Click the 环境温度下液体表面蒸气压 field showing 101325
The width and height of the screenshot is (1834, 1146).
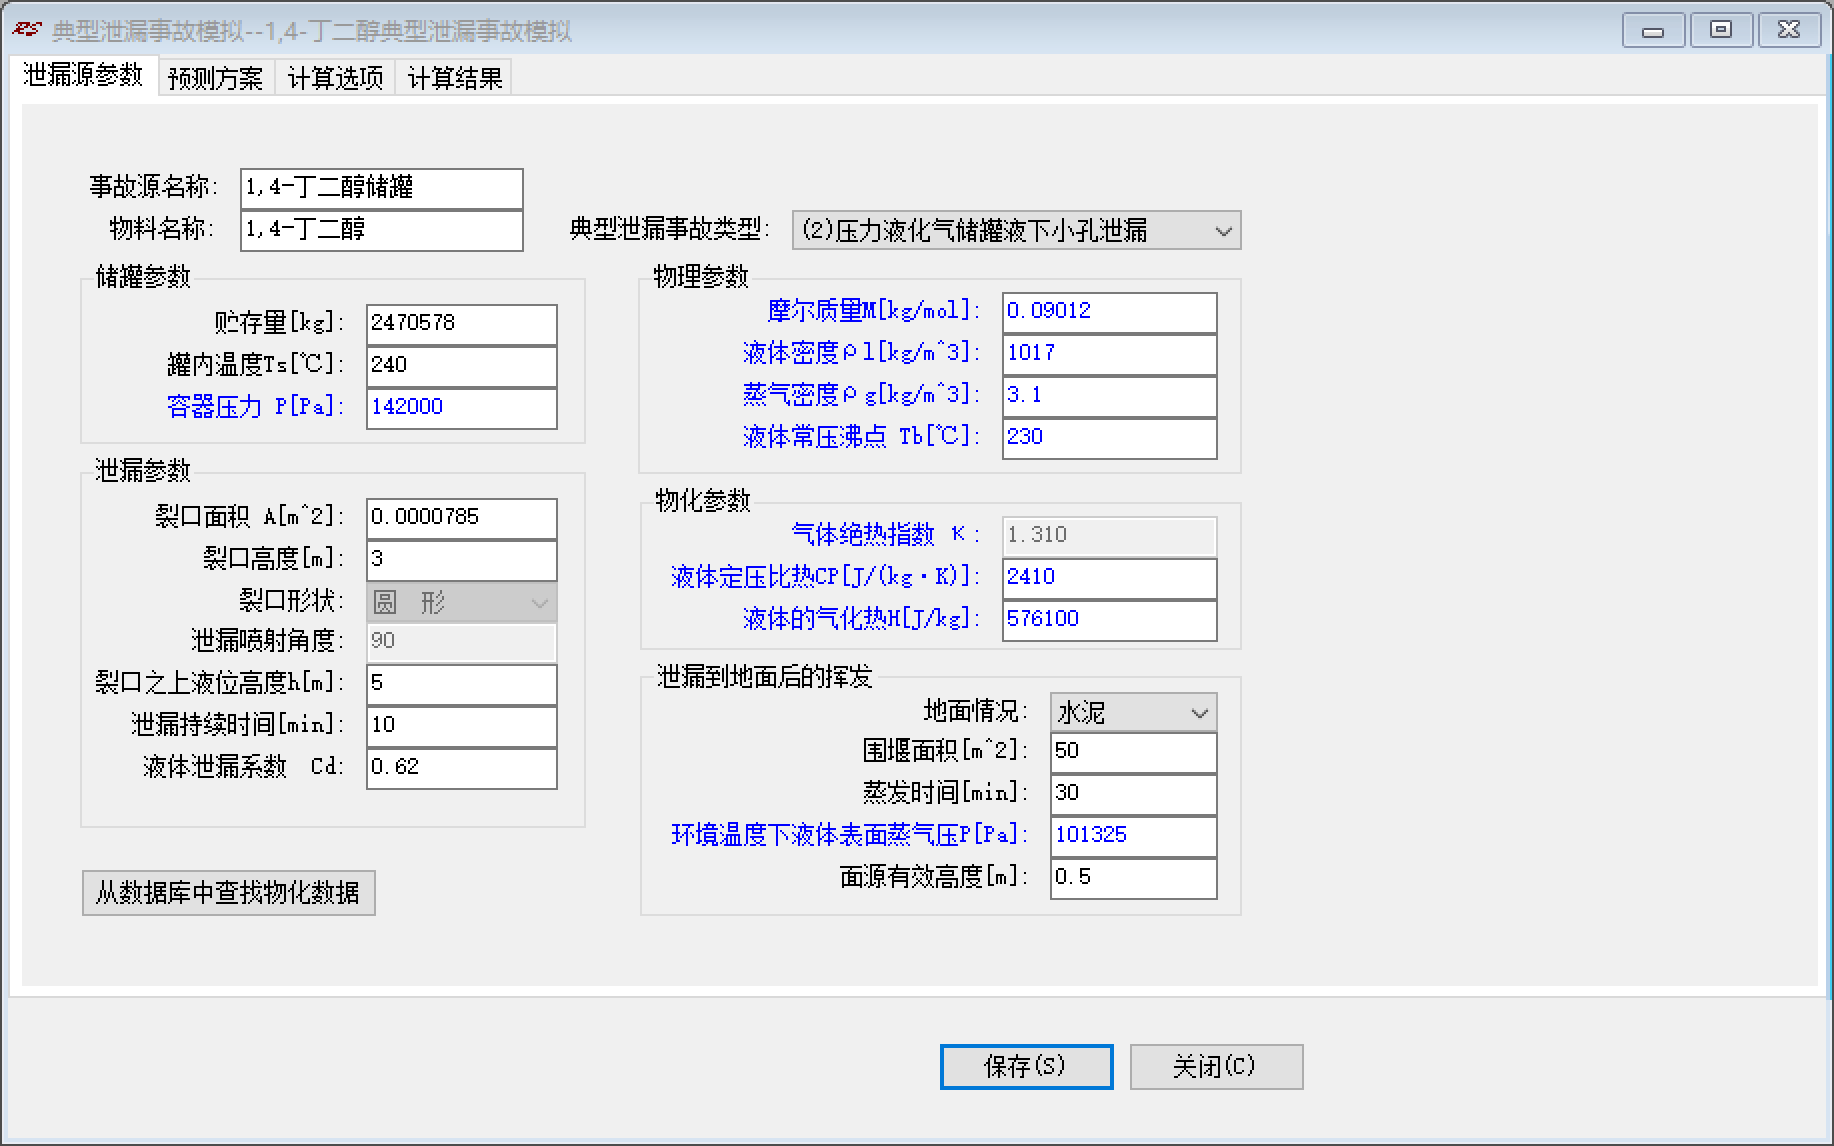coord(1134,836)
